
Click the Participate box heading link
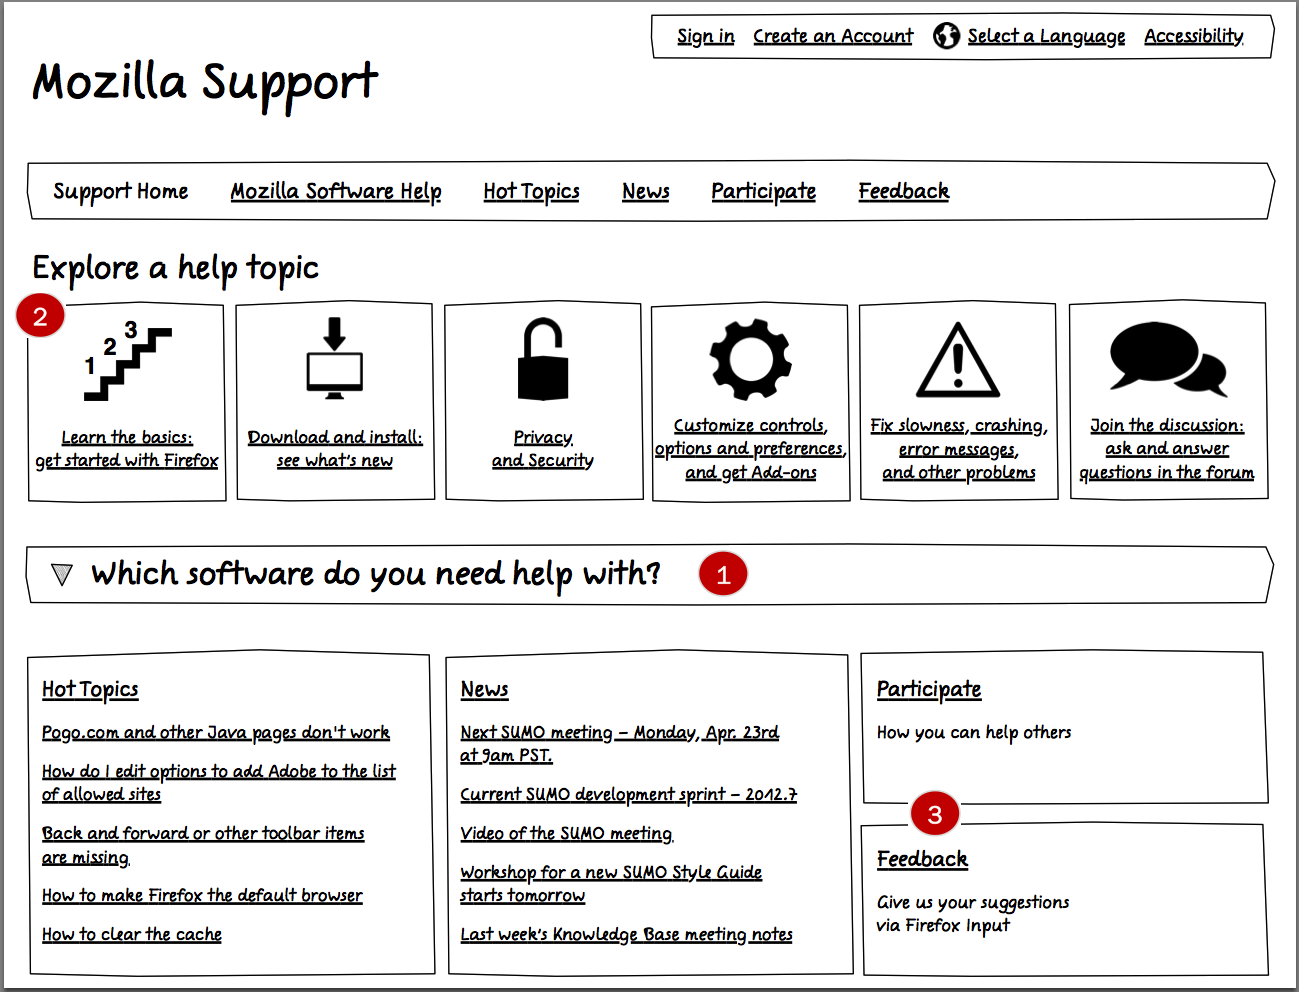[x=929, y=689]
